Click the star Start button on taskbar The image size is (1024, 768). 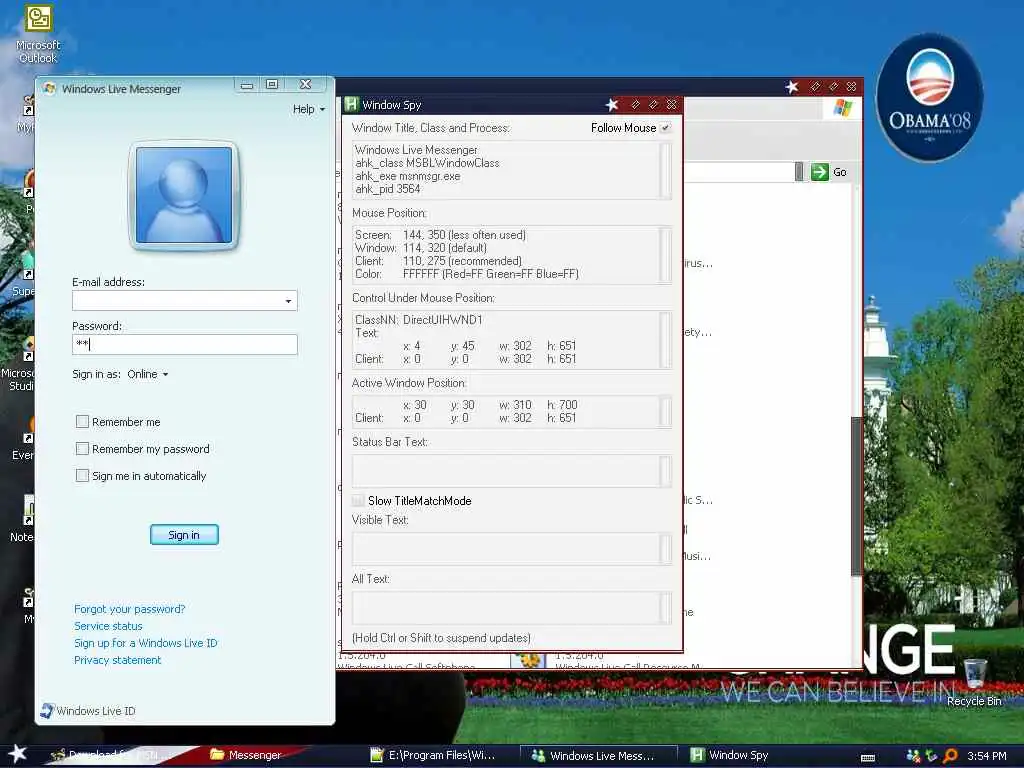tap(18, 754)
